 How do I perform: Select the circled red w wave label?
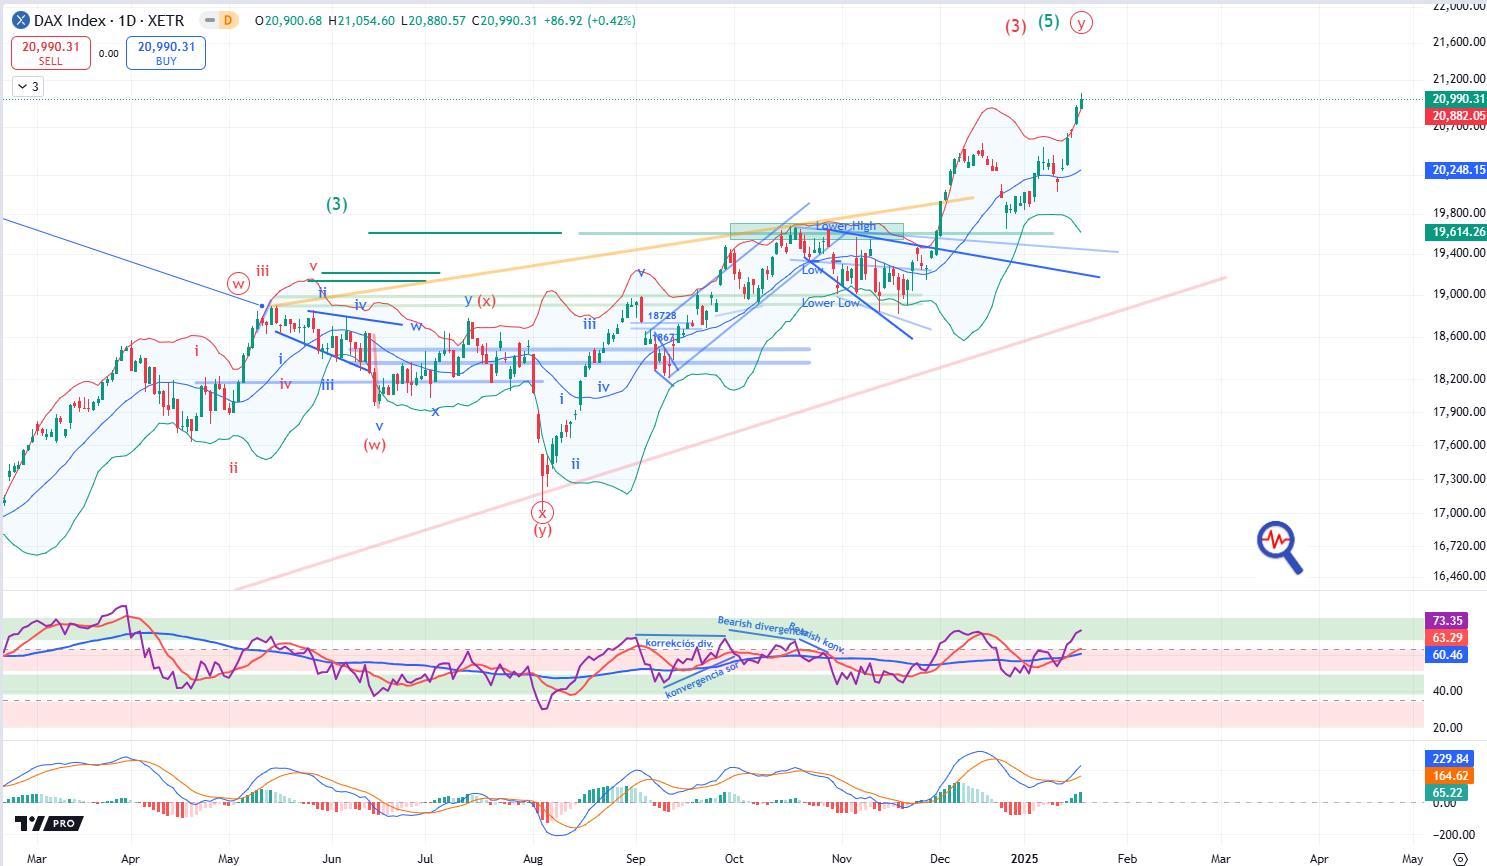(x=238, y=283)
